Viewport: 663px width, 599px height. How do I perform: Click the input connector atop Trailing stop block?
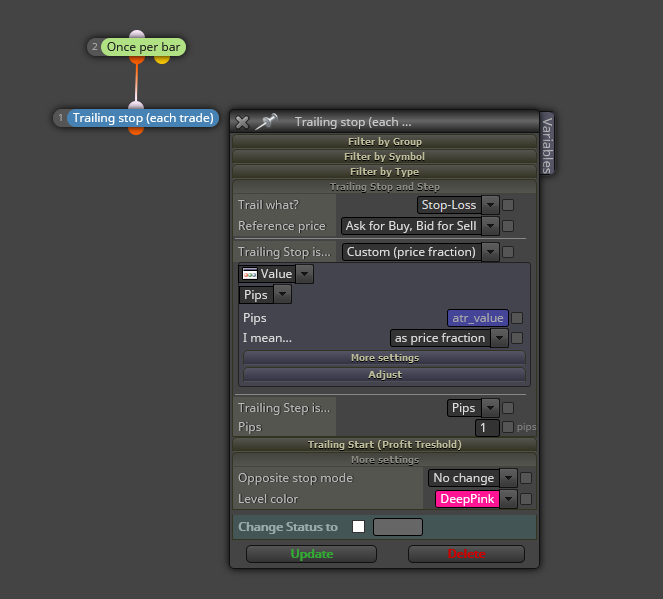[136, 105]
